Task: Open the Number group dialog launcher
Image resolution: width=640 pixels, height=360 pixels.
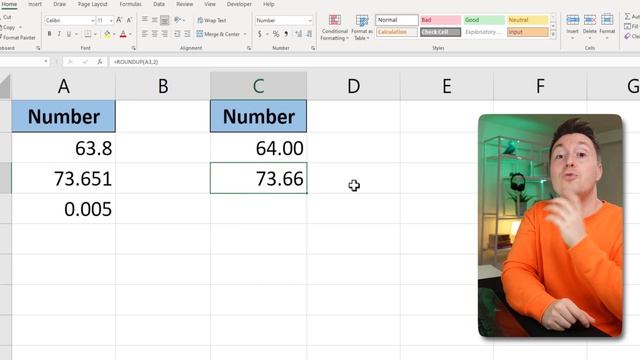Action: tap(313, 48)
